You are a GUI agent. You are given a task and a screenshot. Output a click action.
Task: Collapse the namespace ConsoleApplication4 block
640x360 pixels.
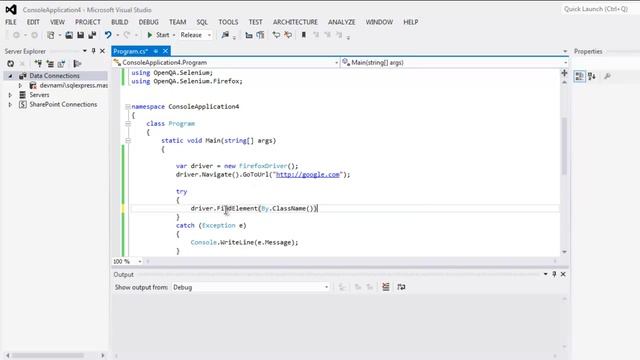[128, 107]
